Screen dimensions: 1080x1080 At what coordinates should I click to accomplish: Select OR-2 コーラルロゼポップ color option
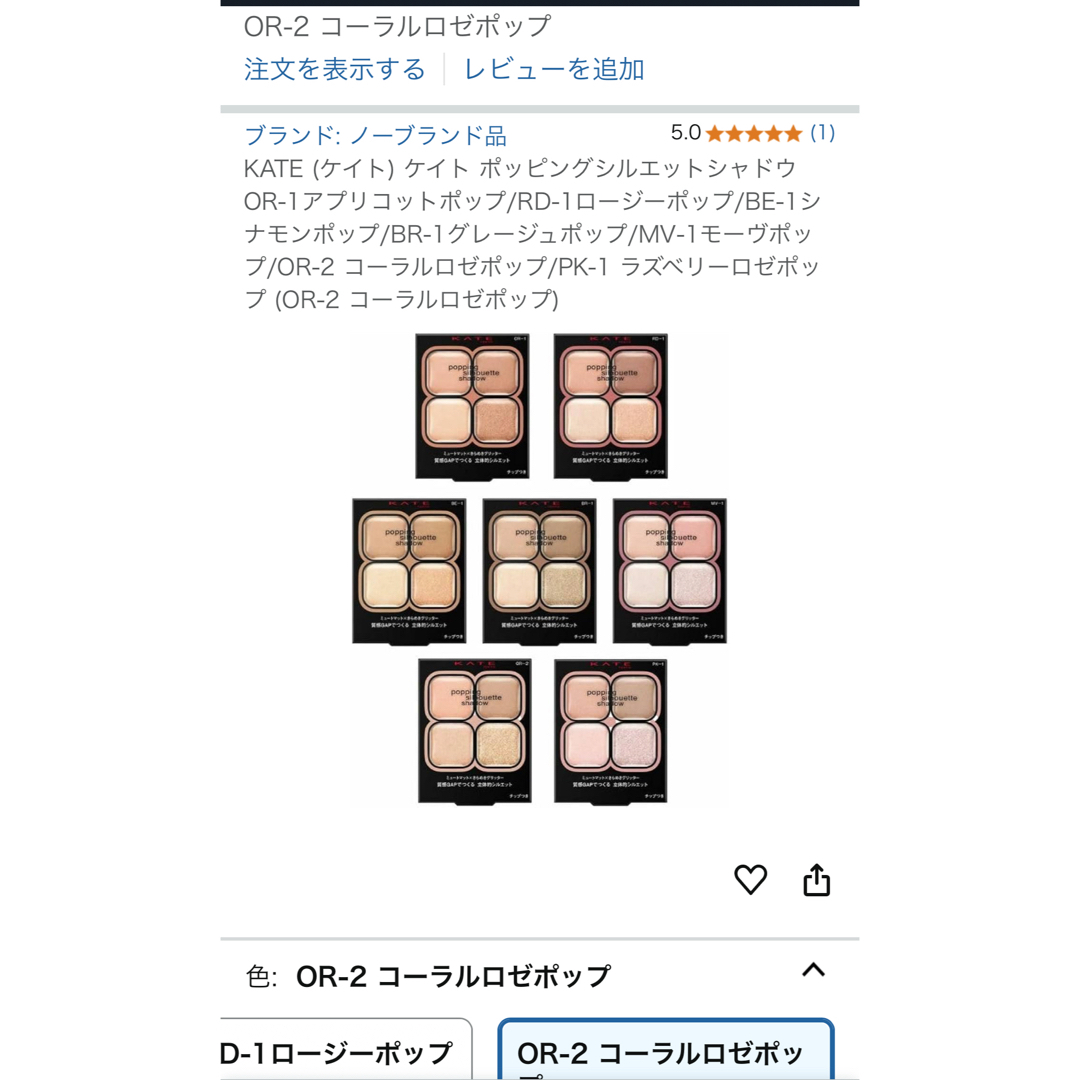pyautogui.click(x=666, y=1049)
